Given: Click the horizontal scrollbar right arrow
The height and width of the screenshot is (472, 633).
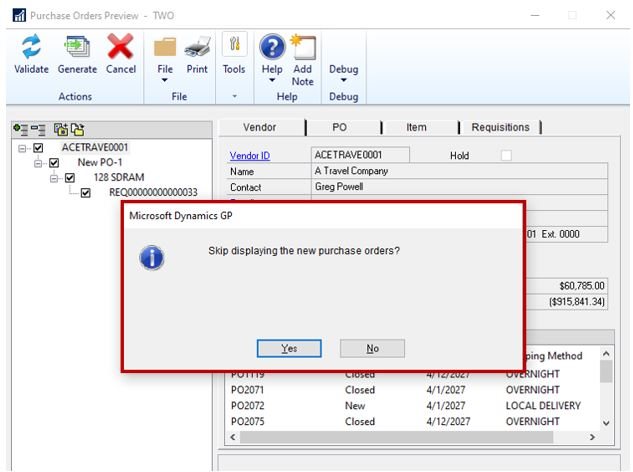Looking at the screenshot, I should [591, 437].
